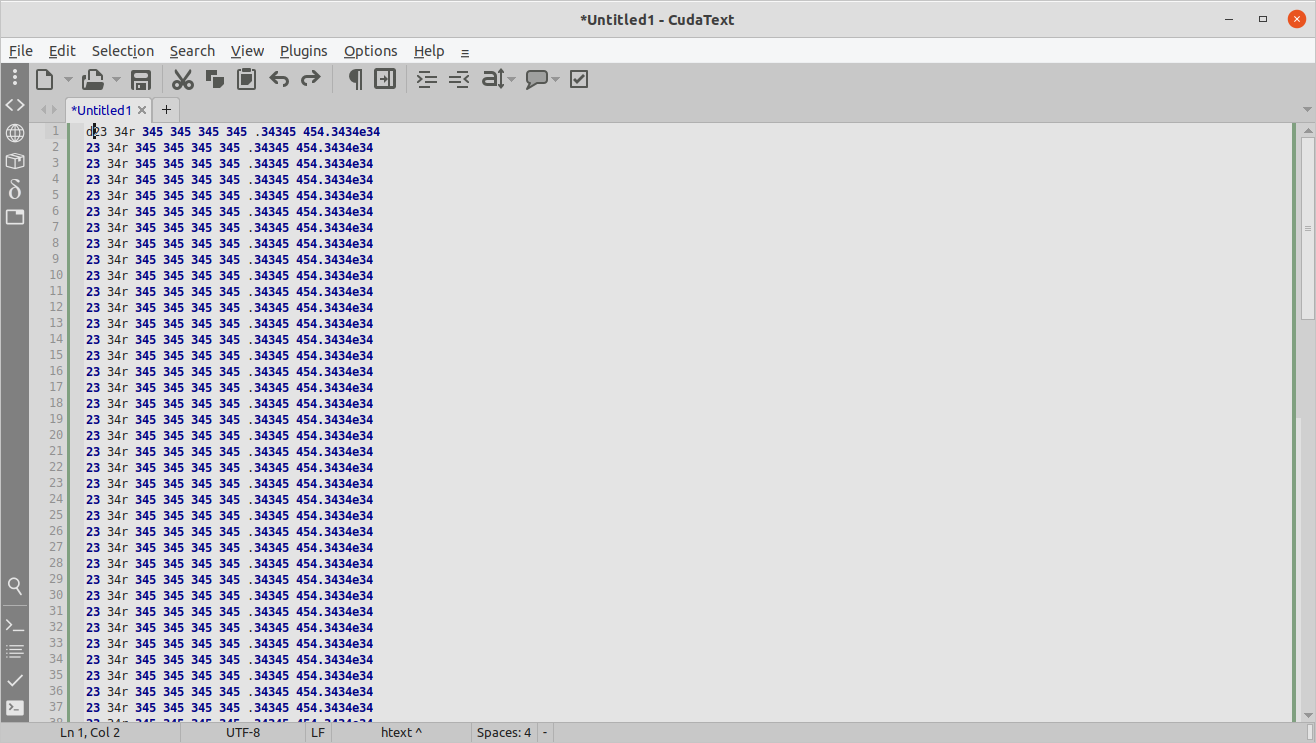Open the globe sidebar panel icon
The width and height of the screenshot is (1316, 743).
(x=15, y=133)
